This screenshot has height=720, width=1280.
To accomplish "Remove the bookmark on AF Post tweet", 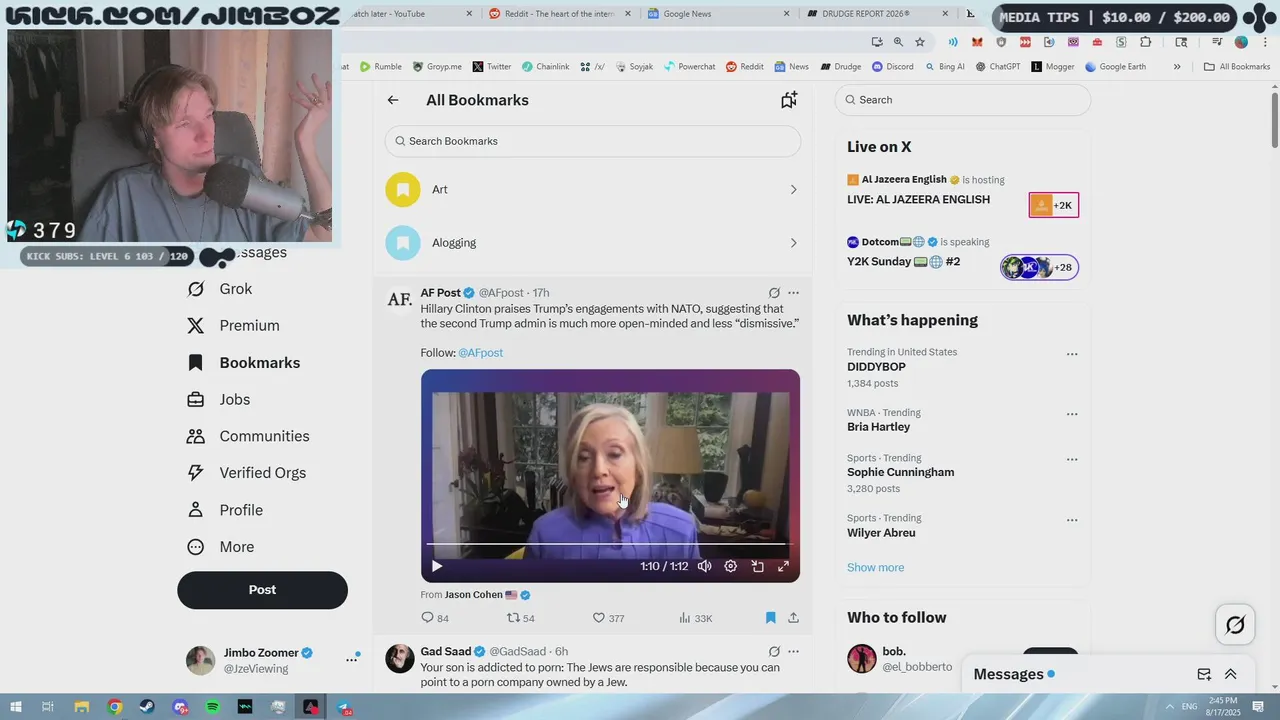I will [770, 618].
